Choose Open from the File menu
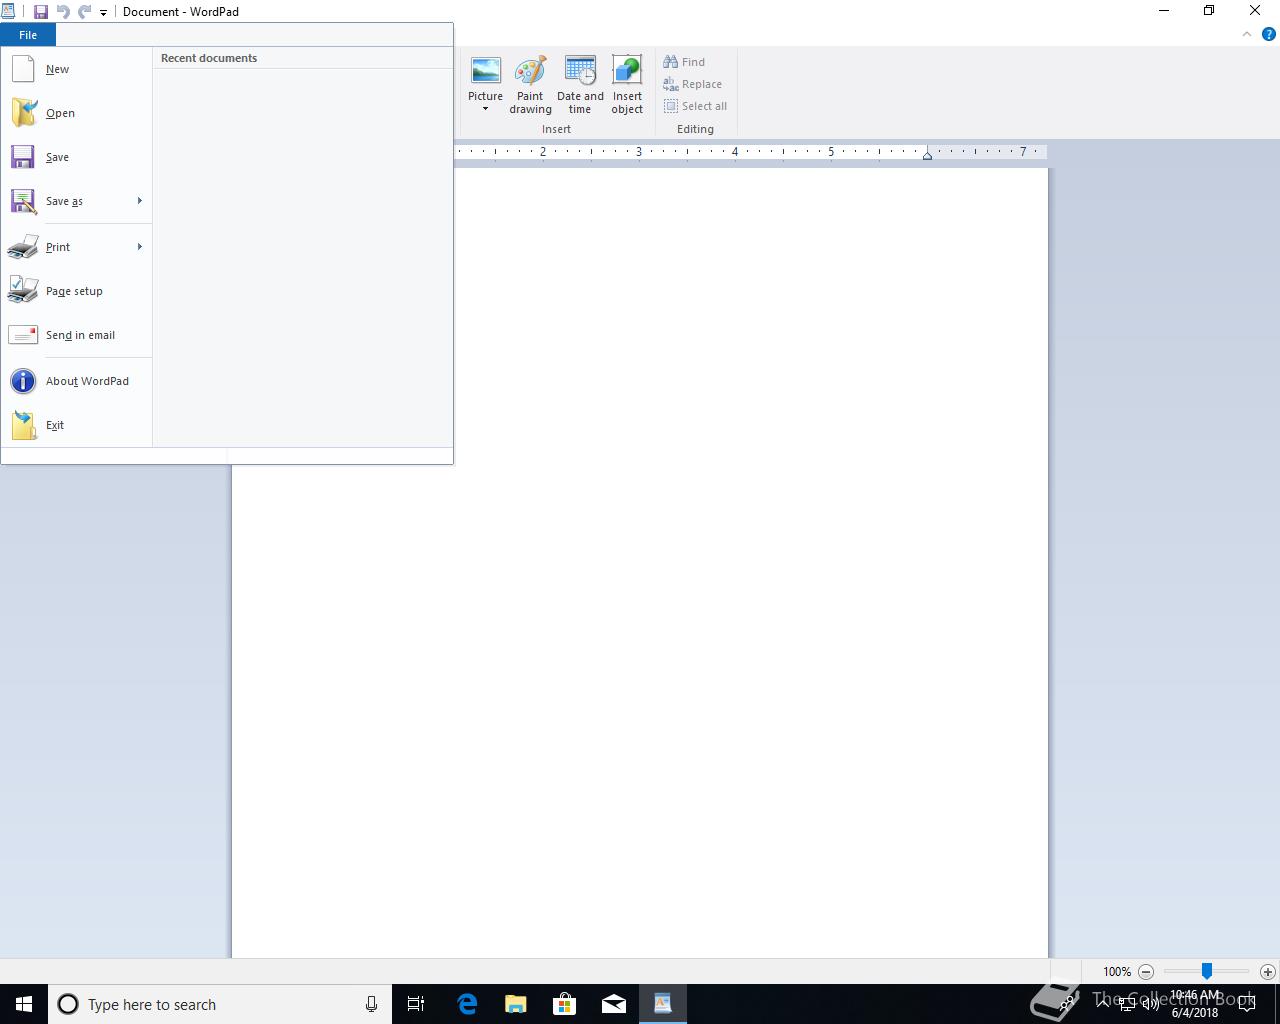Screen dimensions: 1280x1024 point(77,113)
